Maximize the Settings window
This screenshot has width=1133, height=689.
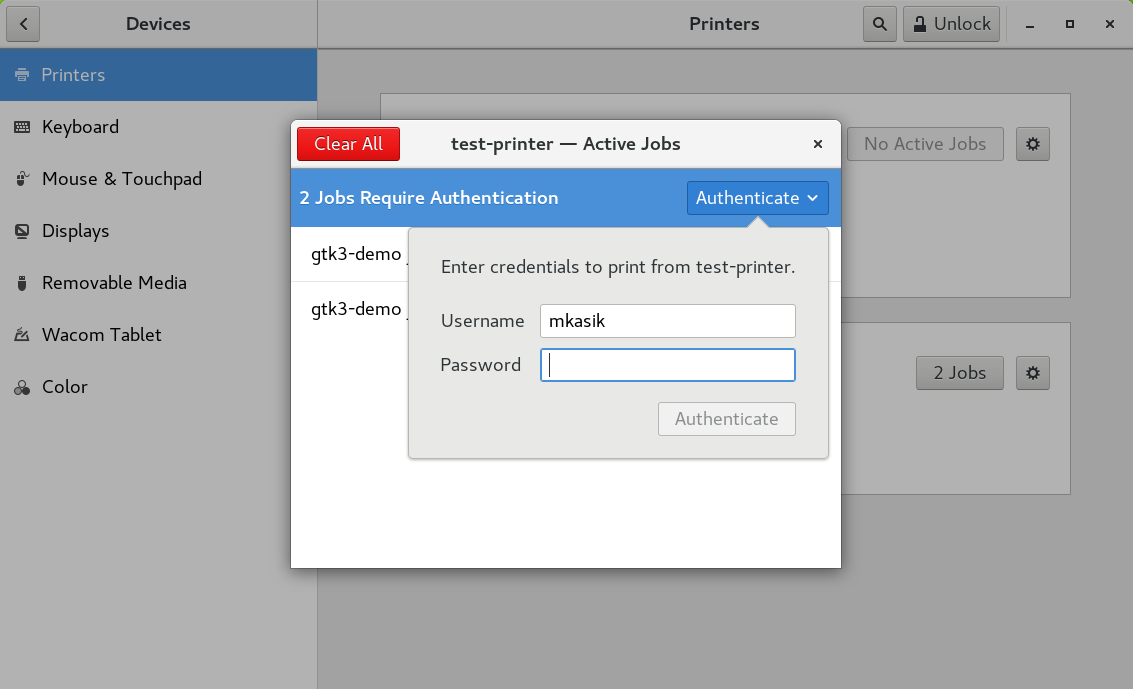click(1069, 24)
